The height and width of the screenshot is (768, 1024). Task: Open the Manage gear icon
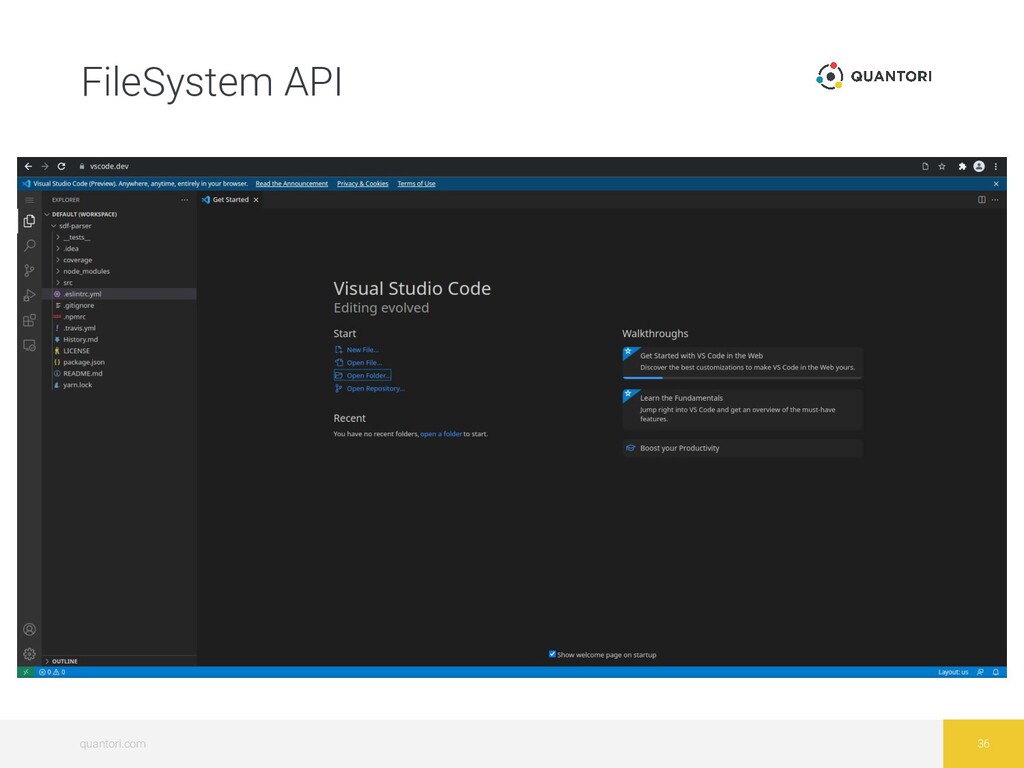(29, 654)
